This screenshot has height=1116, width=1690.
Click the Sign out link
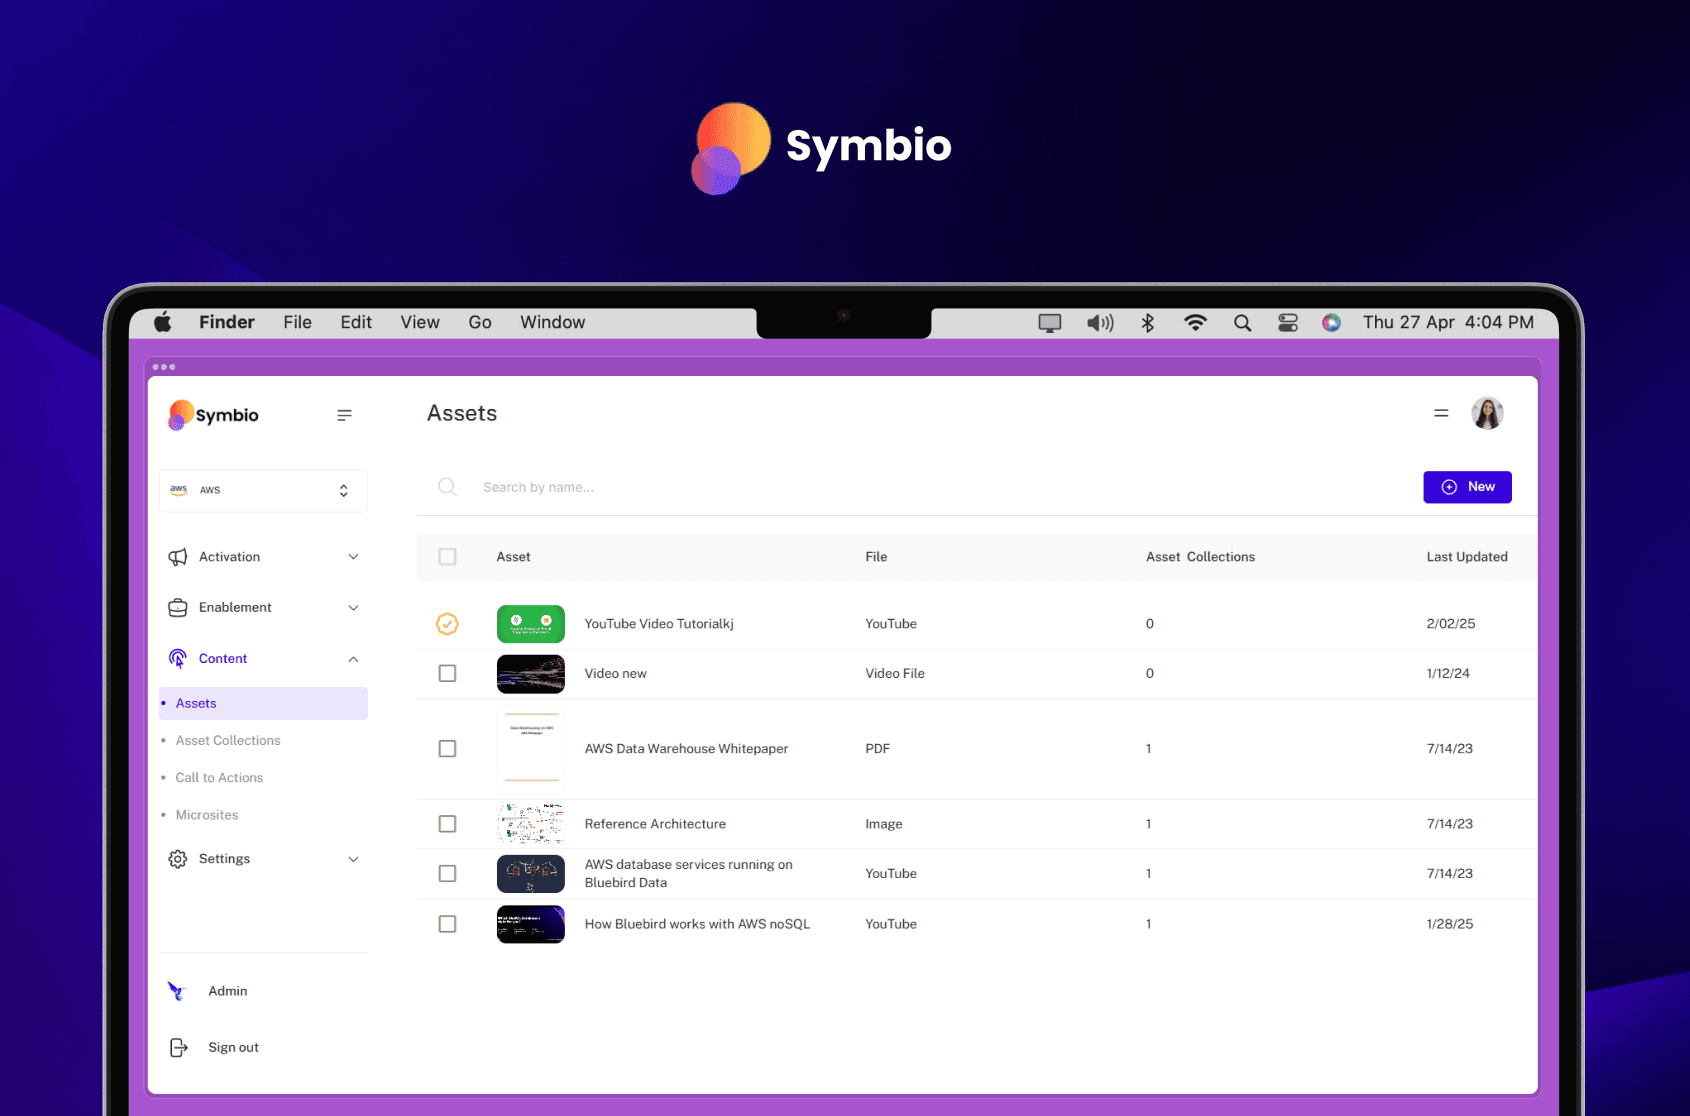(x=233, y=1047)
